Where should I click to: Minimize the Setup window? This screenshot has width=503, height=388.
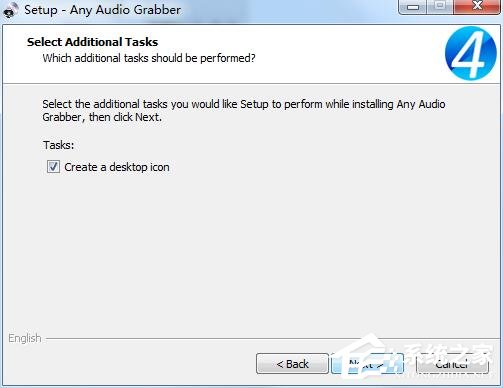tap(413, 7)
